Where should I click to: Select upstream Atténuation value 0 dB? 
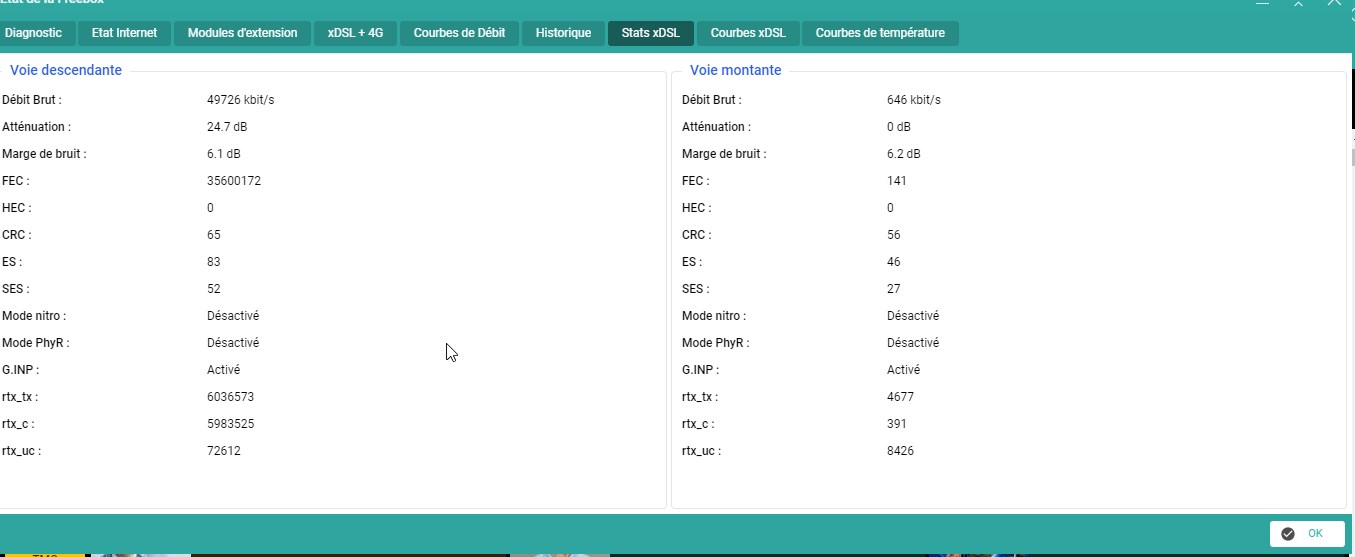click(899, 127)
